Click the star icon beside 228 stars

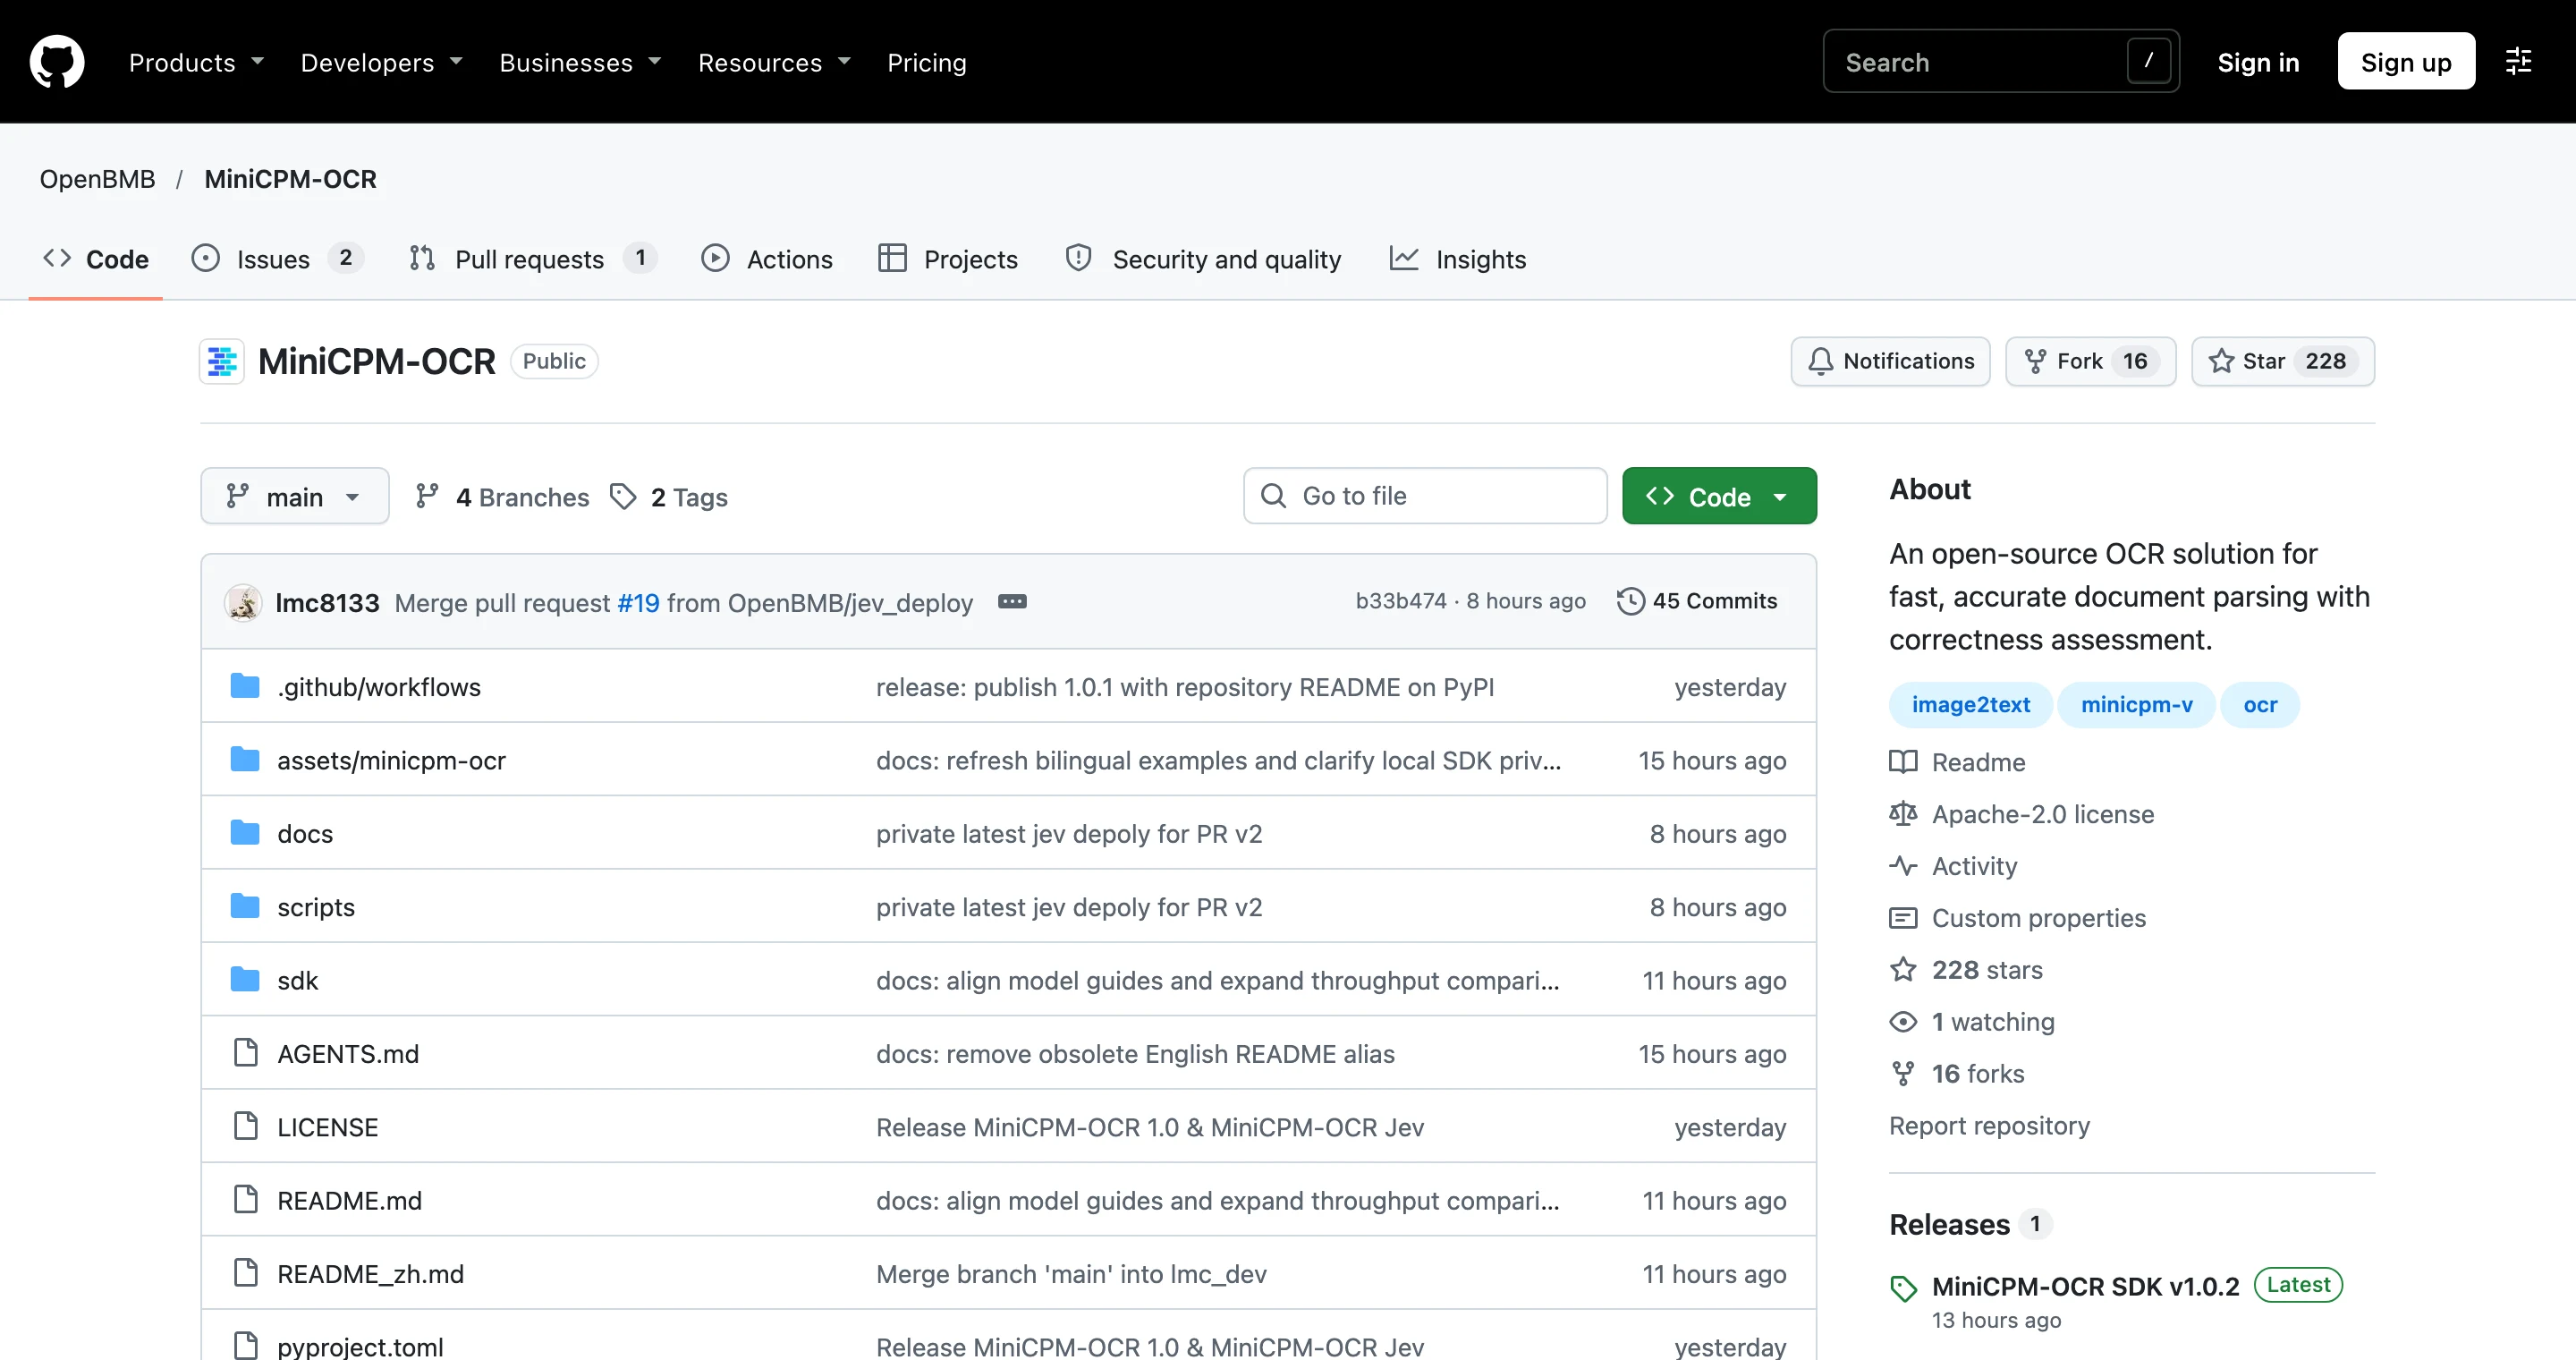(1903, 970)
